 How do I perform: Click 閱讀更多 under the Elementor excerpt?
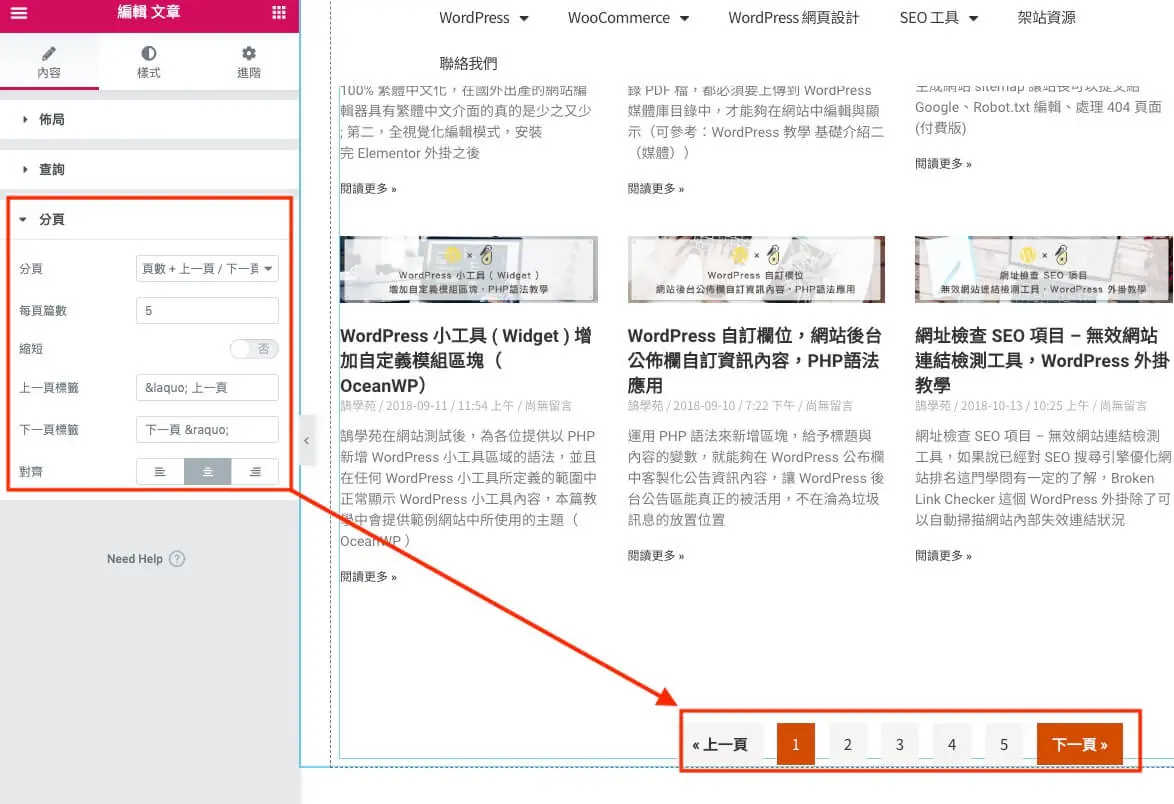tap(368, 189)
